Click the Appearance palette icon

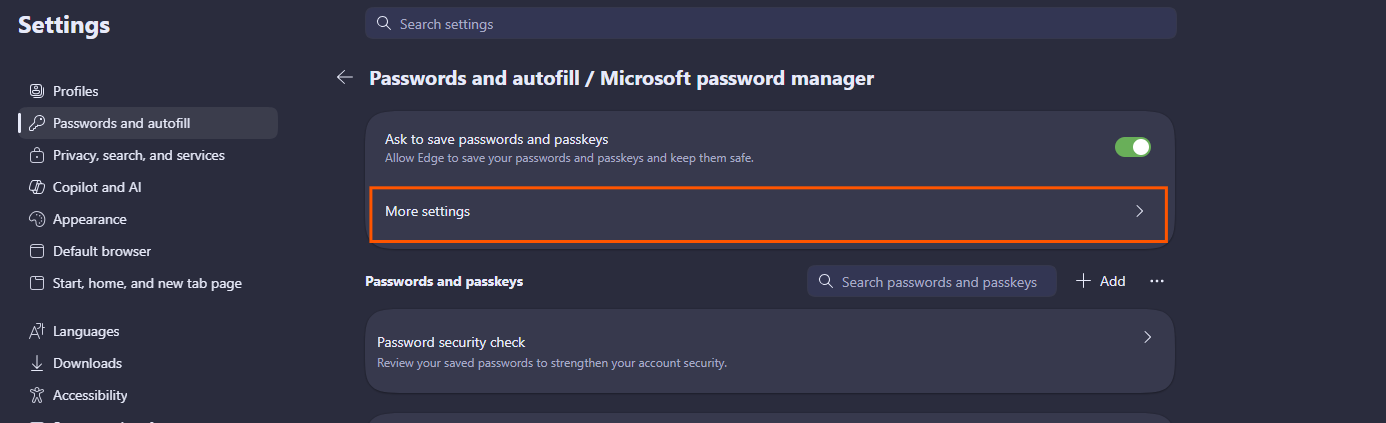37,219
